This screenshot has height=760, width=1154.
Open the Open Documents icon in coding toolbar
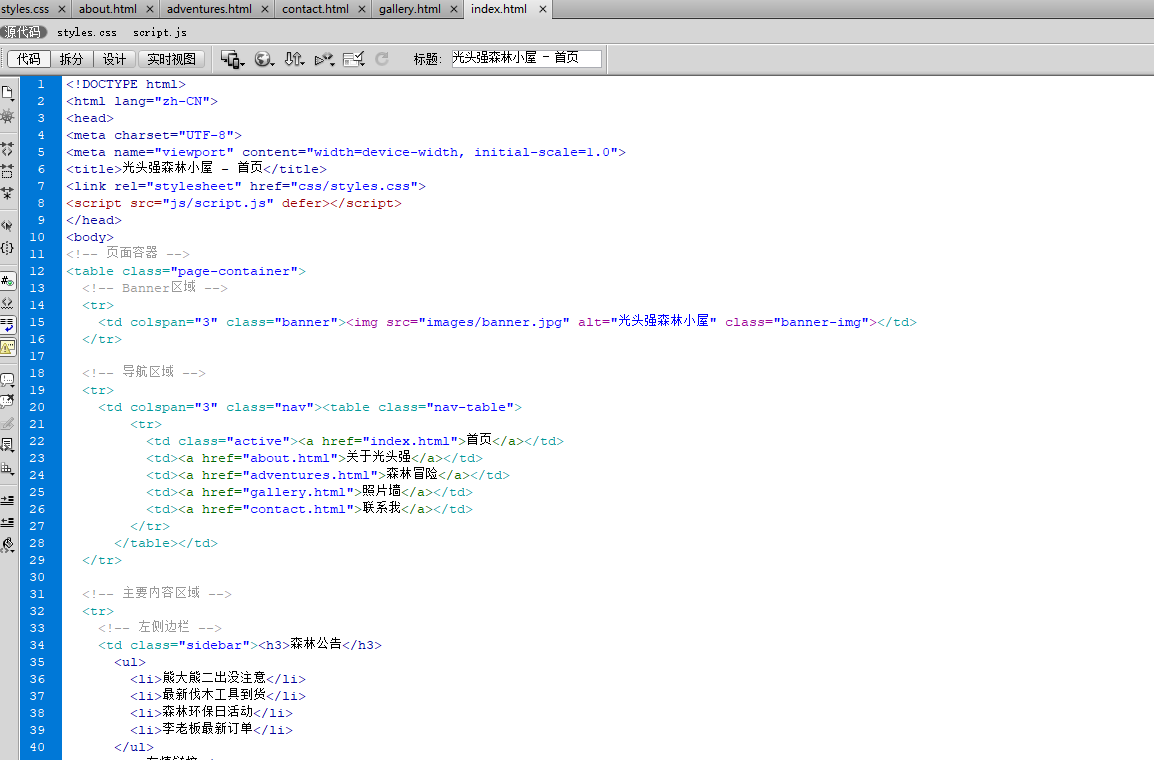click(x=7, y=93)
